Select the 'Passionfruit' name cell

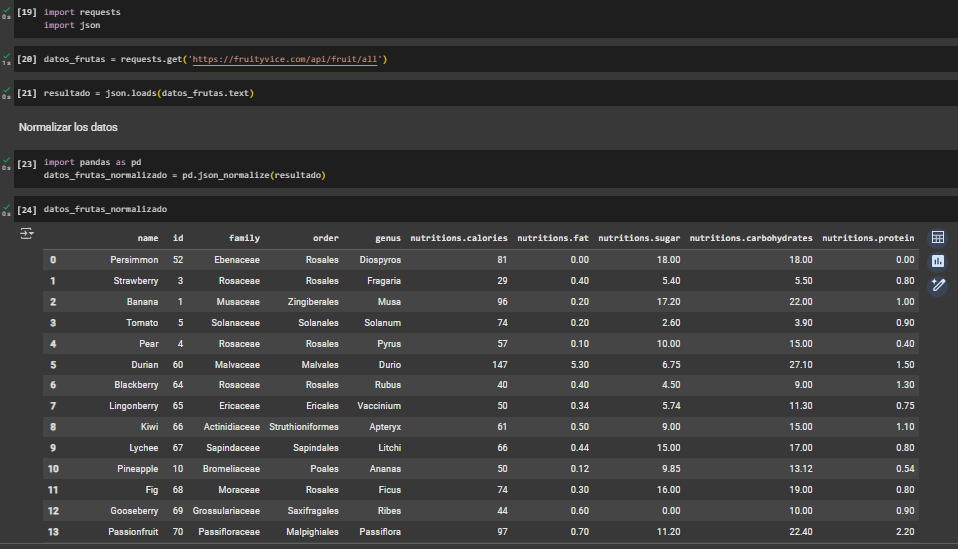click(x=133, y=532)
